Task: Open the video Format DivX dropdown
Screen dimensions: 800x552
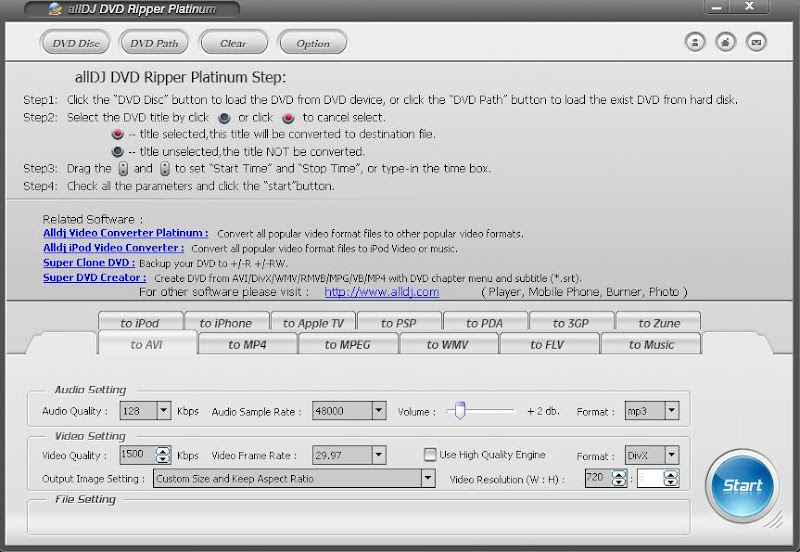Action: (x=672, y=455)
